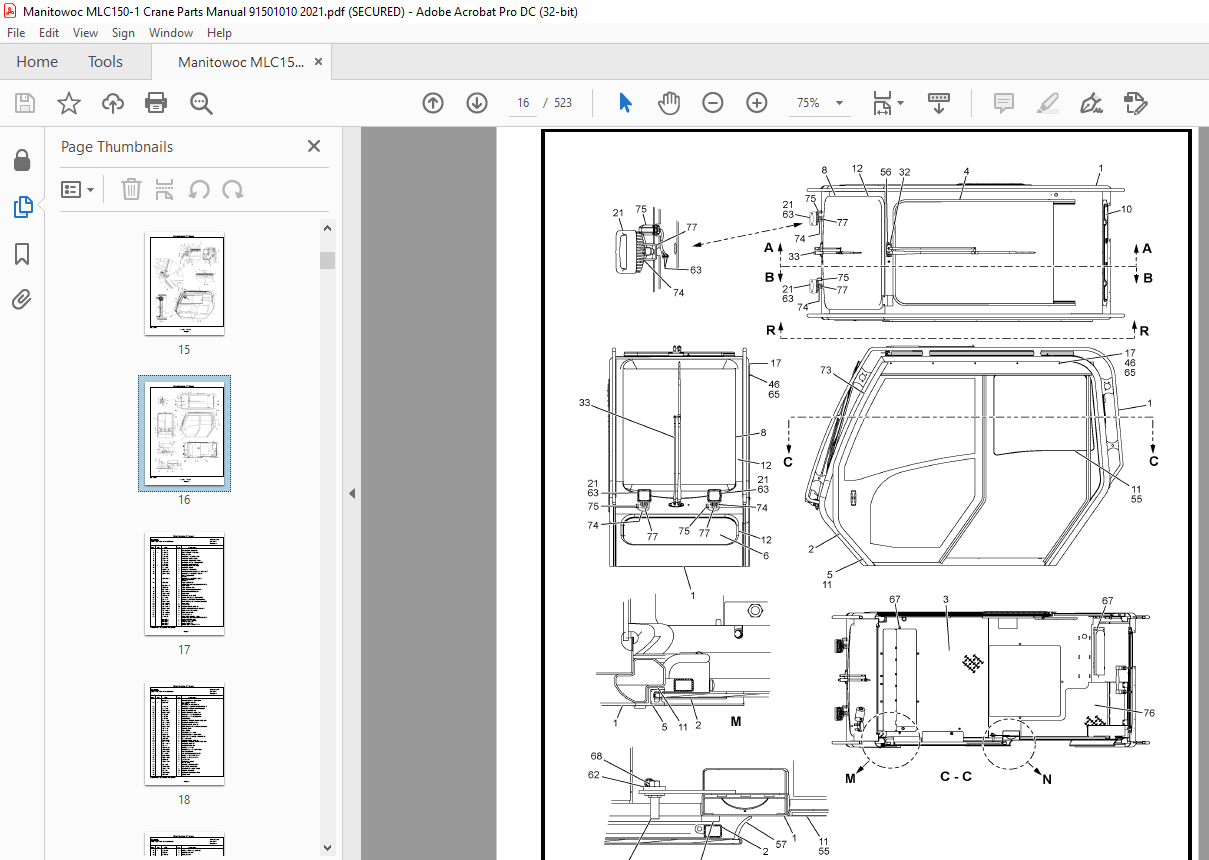Open the Bookmarks panel
Image resolution: width=1209 pixels, height=860 pixels.
(22, 253)
